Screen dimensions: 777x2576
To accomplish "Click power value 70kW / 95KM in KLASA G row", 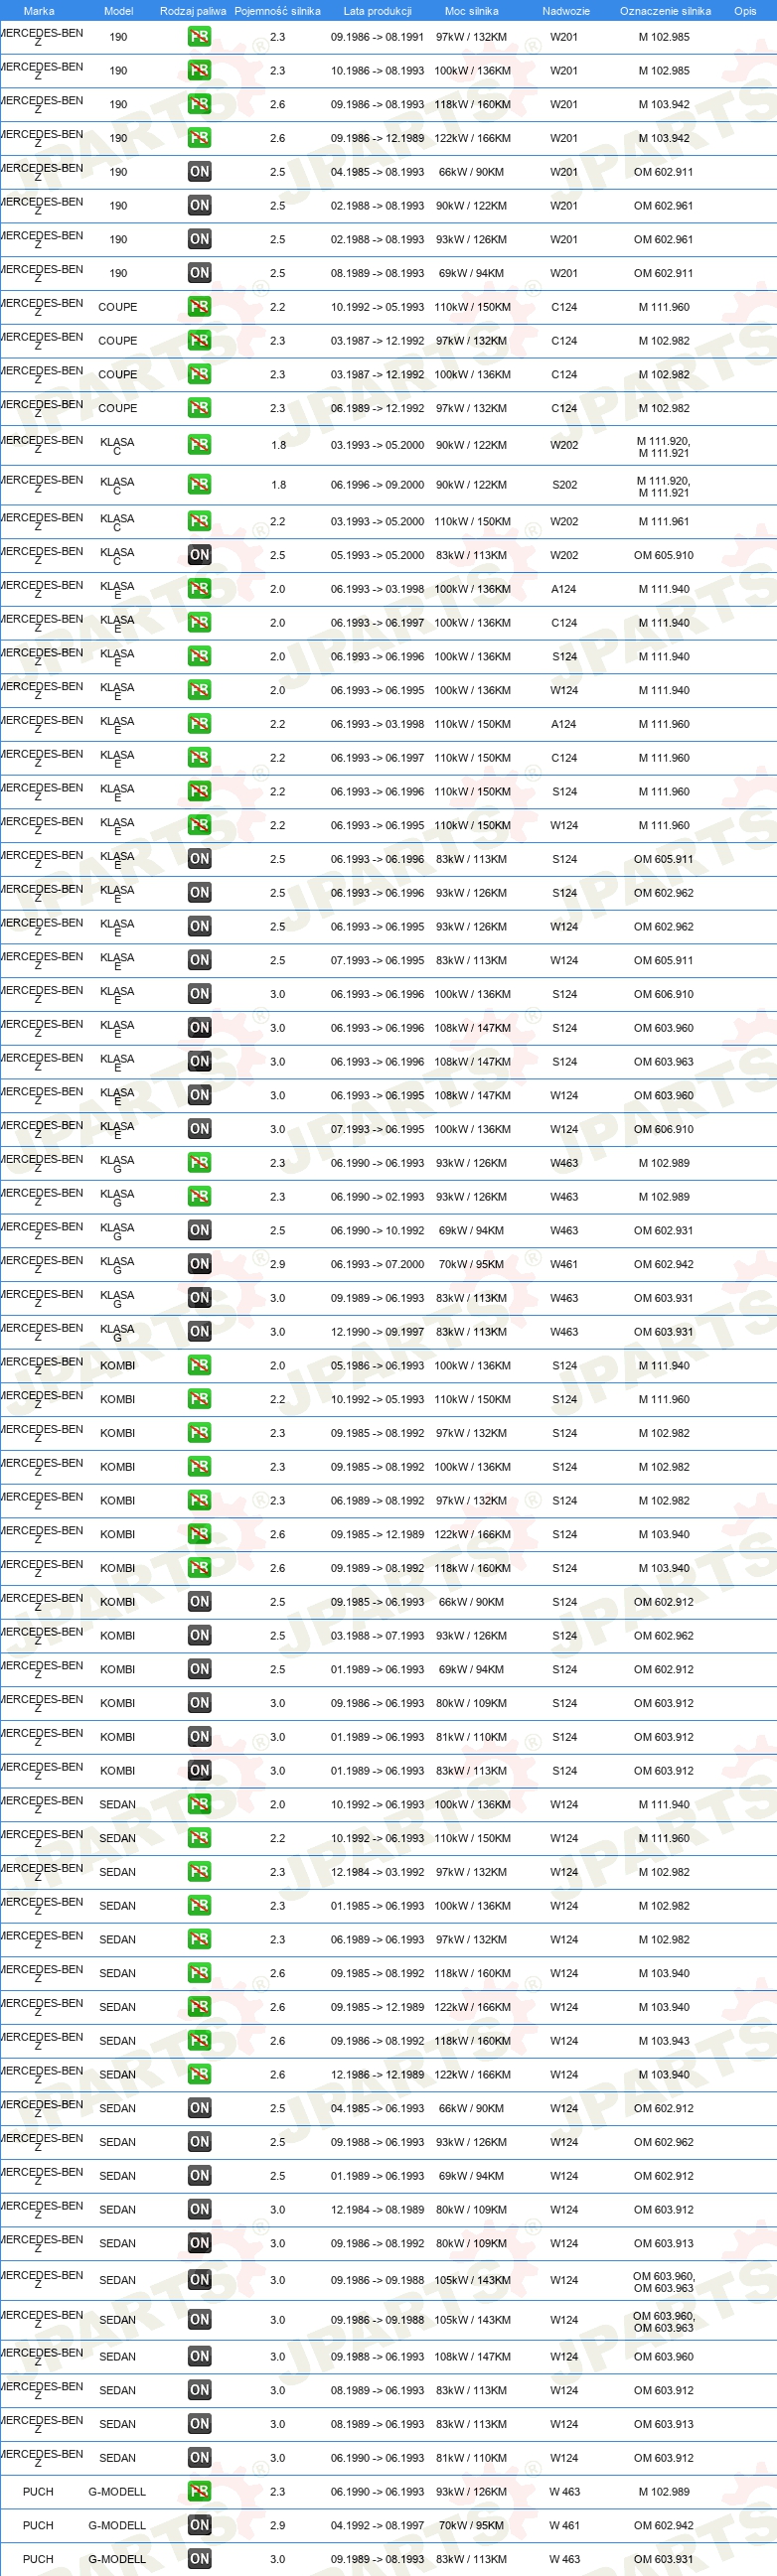I will coord(472,1265).
